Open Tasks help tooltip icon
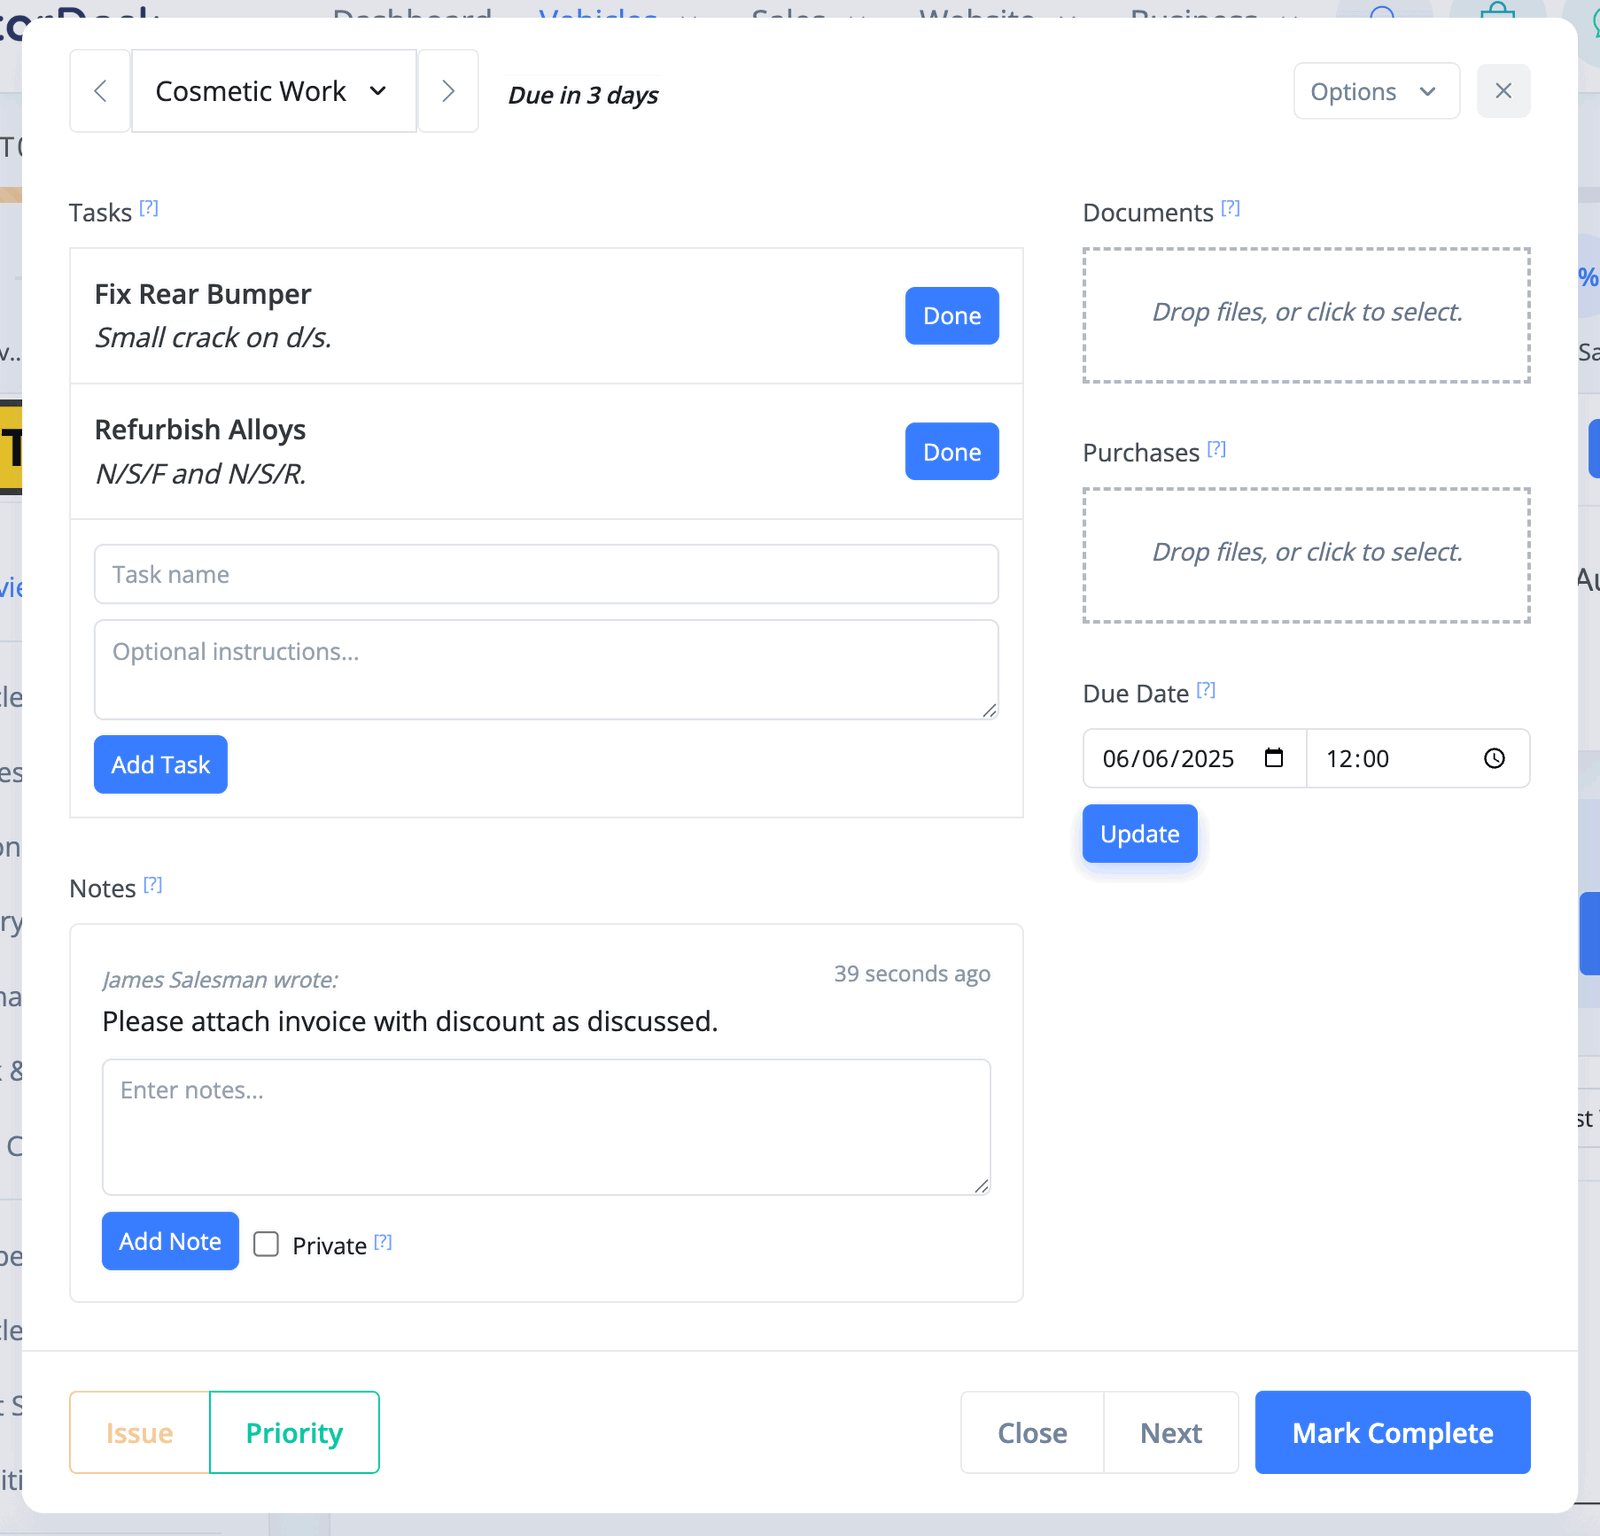1600x1536 pixels. [149, 208]
